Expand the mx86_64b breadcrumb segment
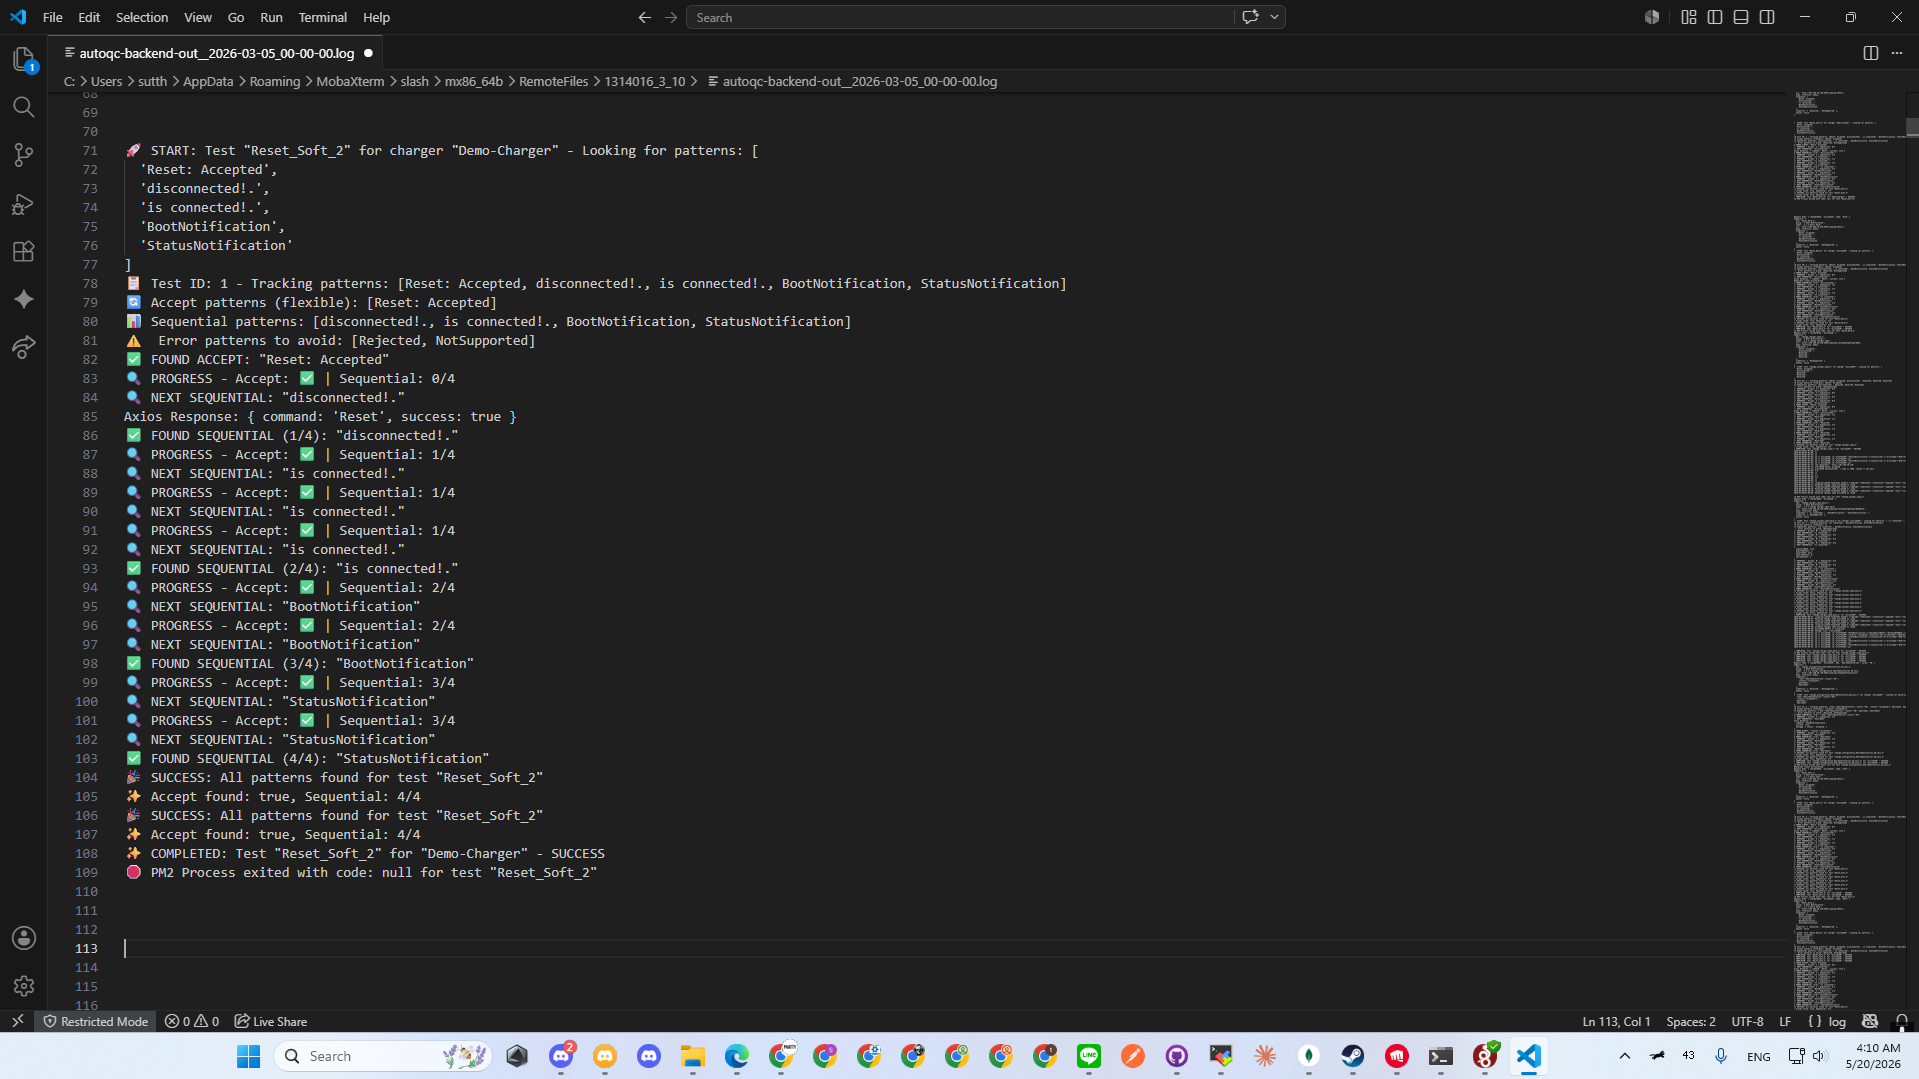The height and width of the screenshot is (1079, 1919). pyautogui.click(x=474, y=82)
